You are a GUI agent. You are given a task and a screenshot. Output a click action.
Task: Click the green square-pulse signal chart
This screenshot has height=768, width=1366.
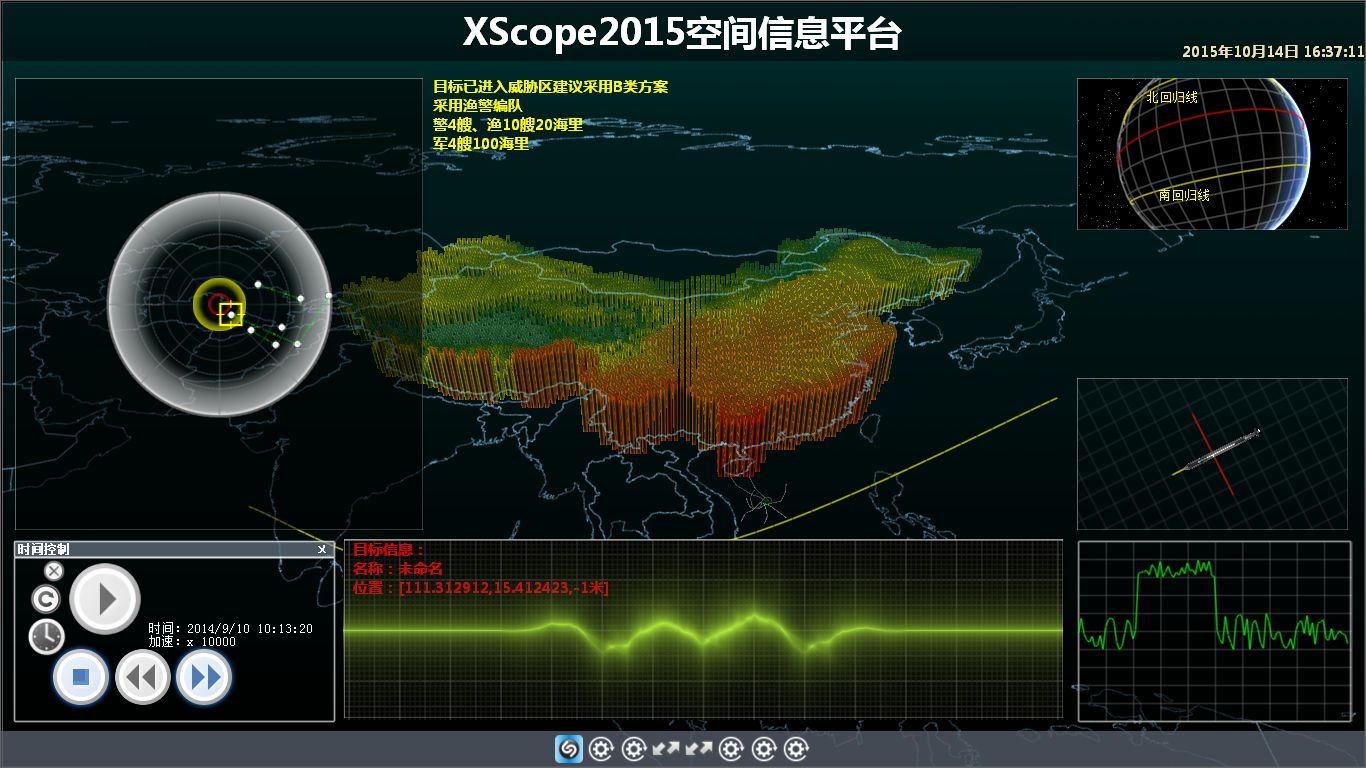pos(1213,631)
